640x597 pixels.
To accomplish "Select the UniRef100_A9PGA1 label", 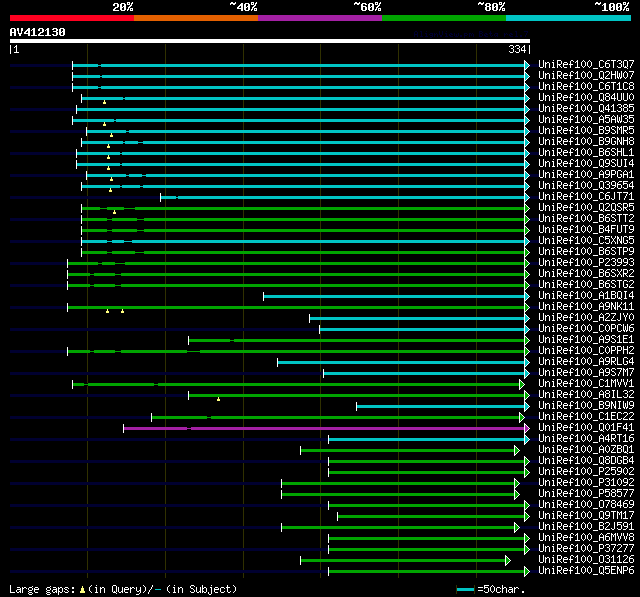I will (x=586, y=175).
